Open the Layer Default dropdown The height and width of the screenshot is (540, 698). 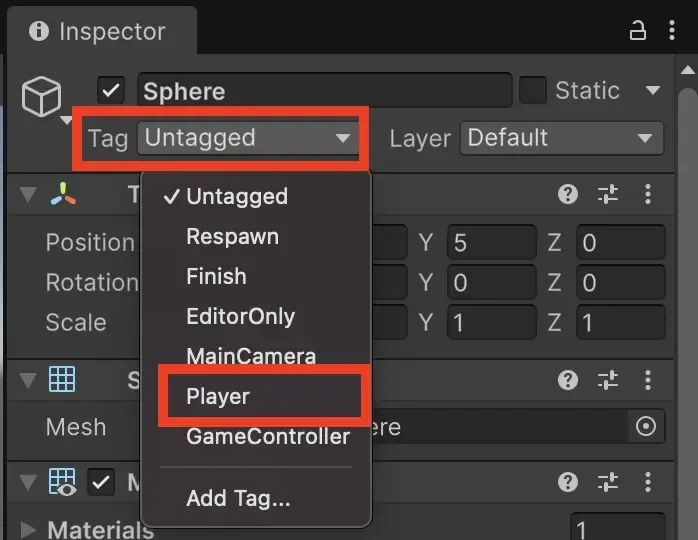[x=561, y=138]
